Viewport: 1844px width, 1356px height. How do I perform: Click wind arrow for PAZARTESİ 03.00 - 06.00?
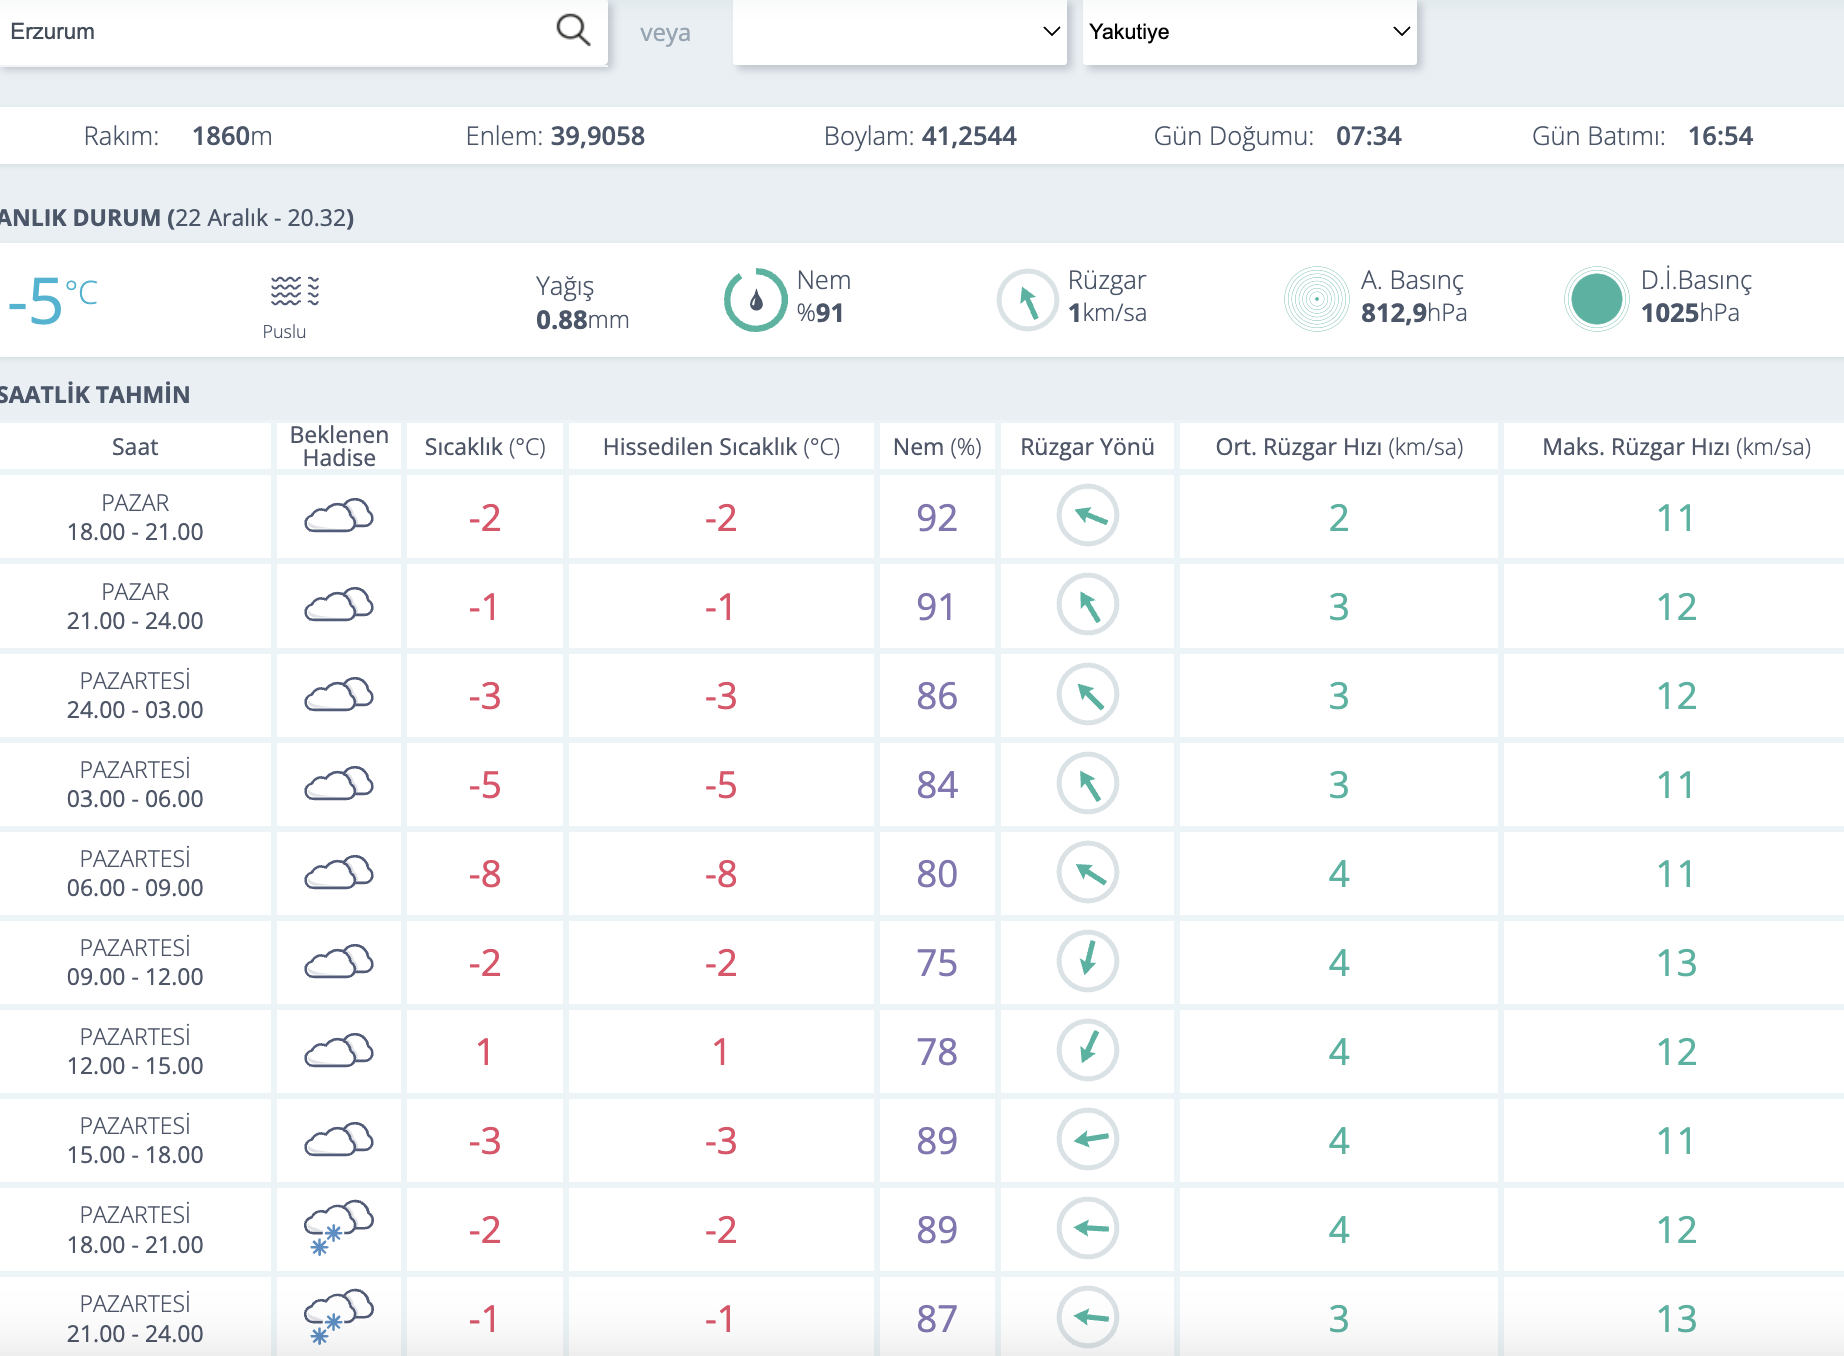(1088, 783)
